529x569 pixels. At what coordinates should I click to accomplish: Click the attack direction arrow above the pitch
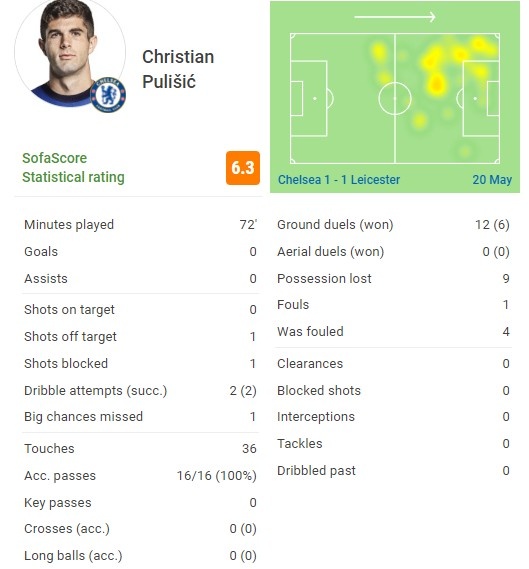pos(395,17)
